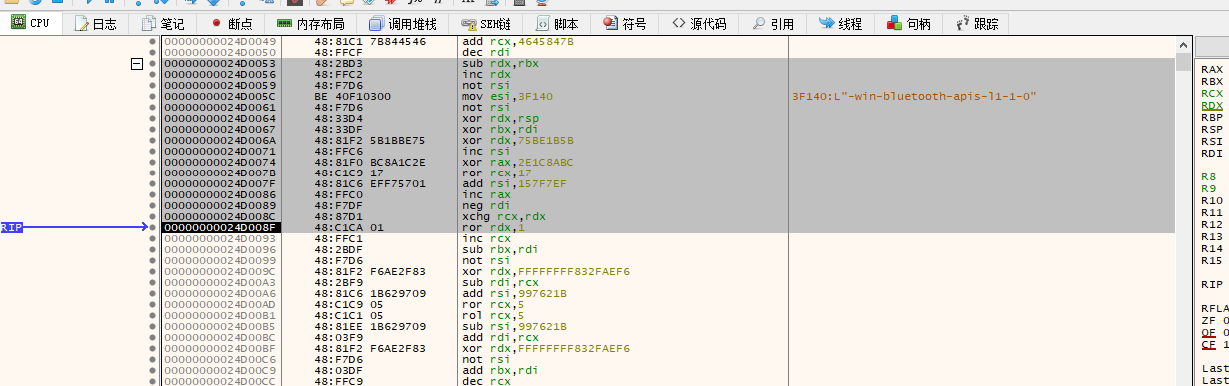Toggle breakpoint dot for address 0000000024D0050

152,53
